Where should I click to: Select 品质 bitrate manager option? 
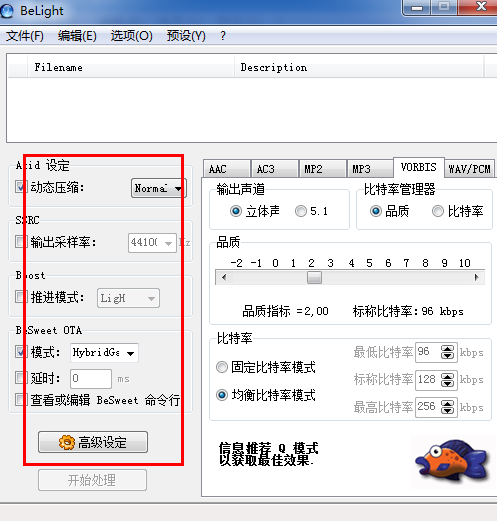pyautogui.click(x=376, y=211)
